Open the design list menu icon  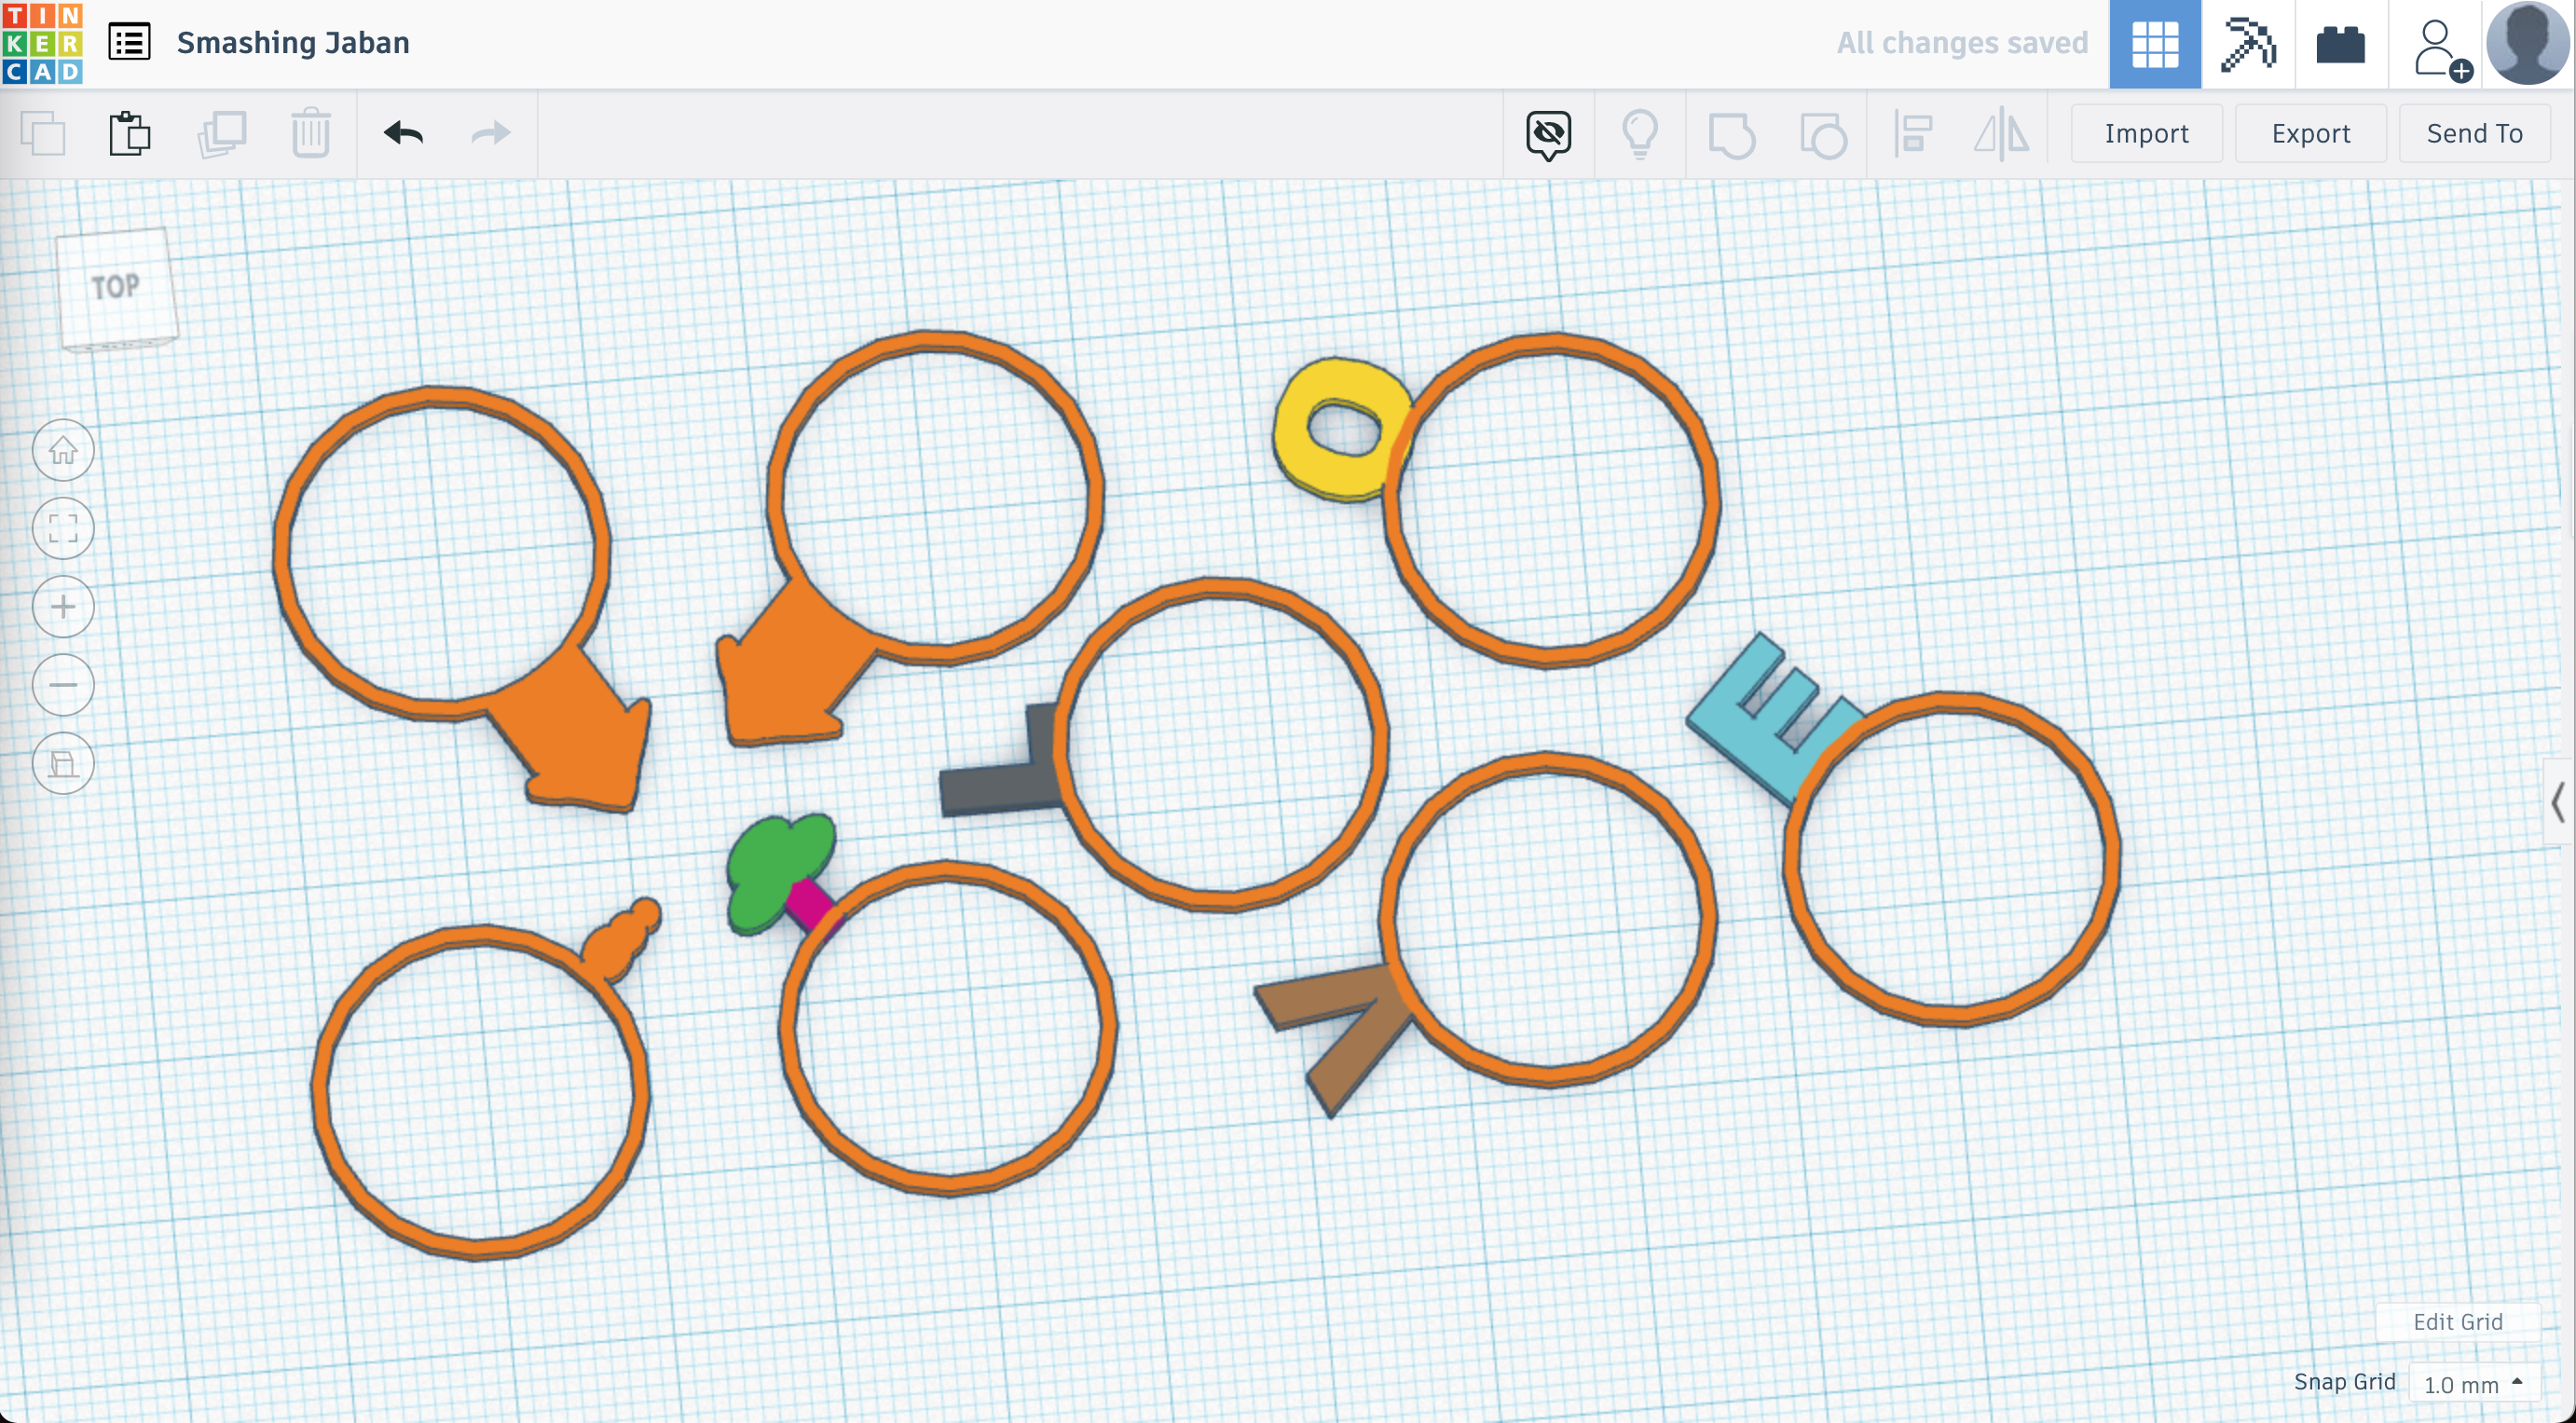[129, 43]
